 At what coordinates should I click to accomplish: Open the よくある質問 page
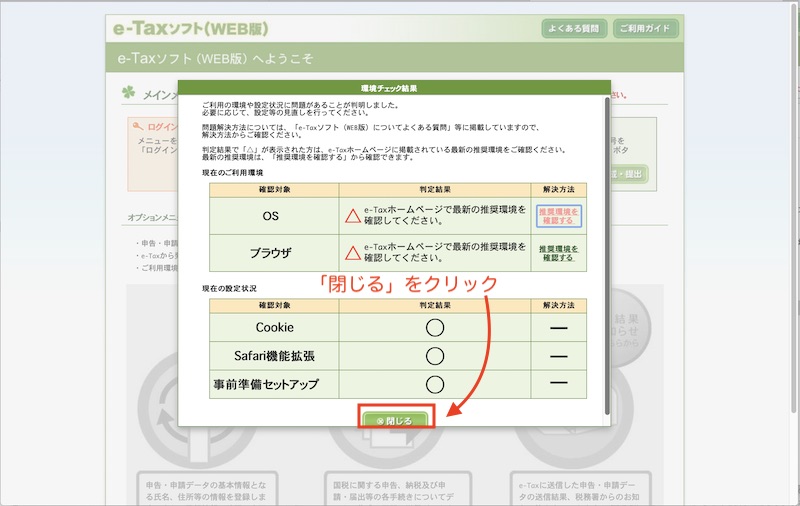point(574,29)
